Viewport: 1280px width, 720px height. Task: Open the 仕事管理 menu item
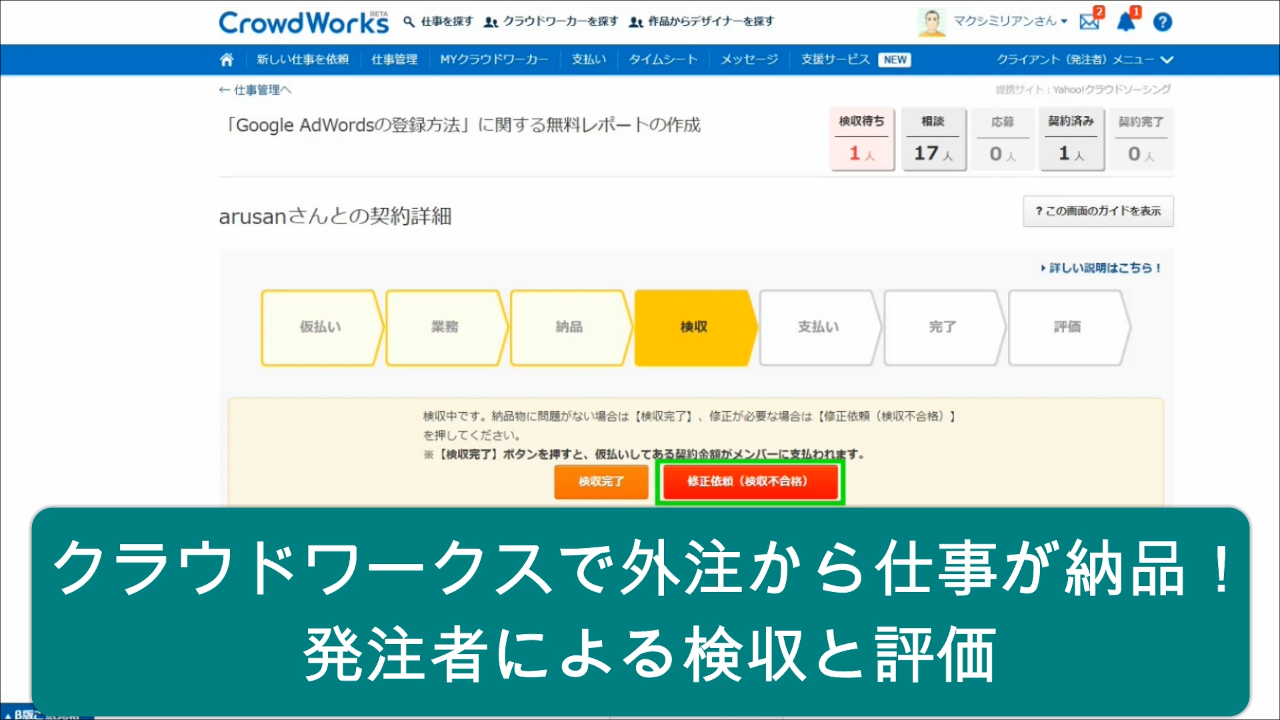click(394, 59)
